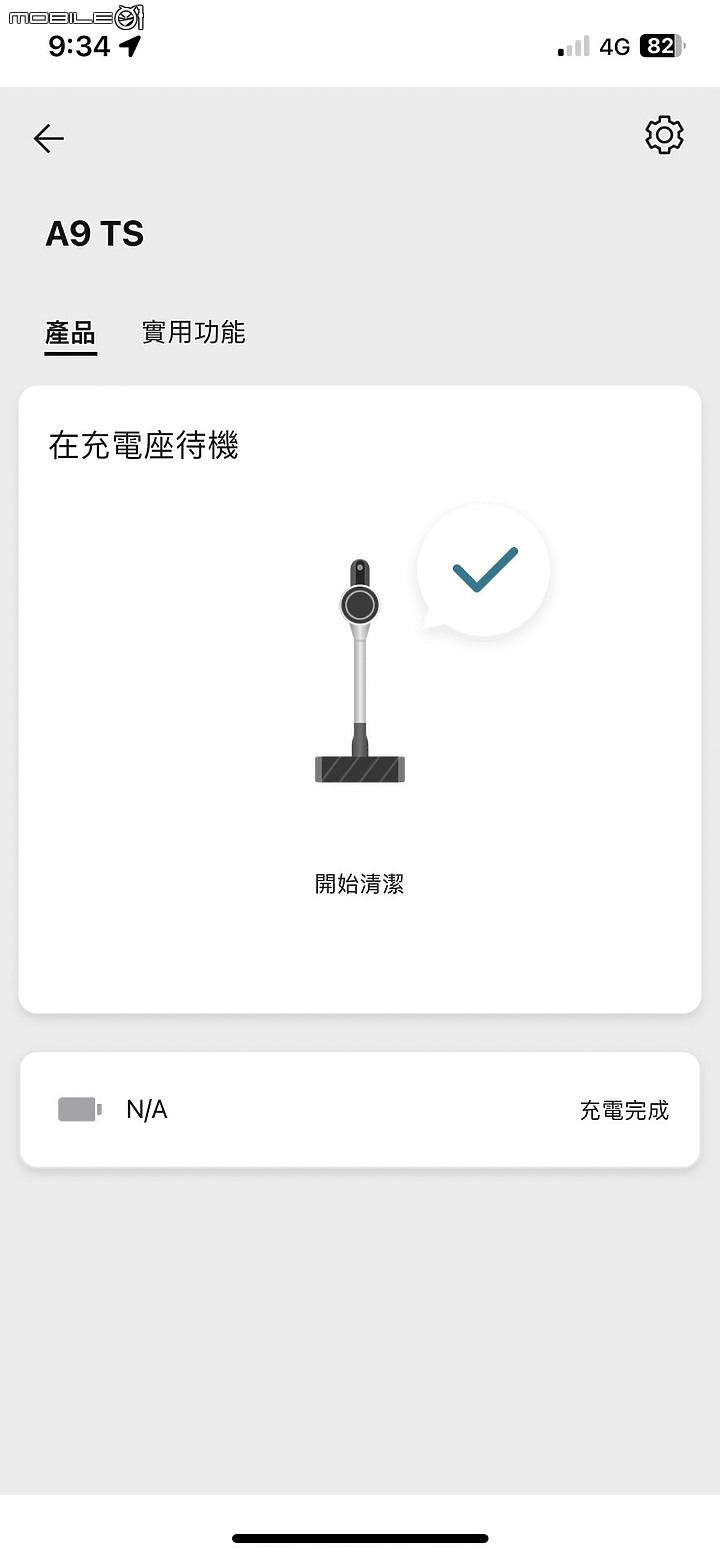This screenshot has height=1558, width=720.
Task: Open the settings gear icon
Action: point(664,135)
